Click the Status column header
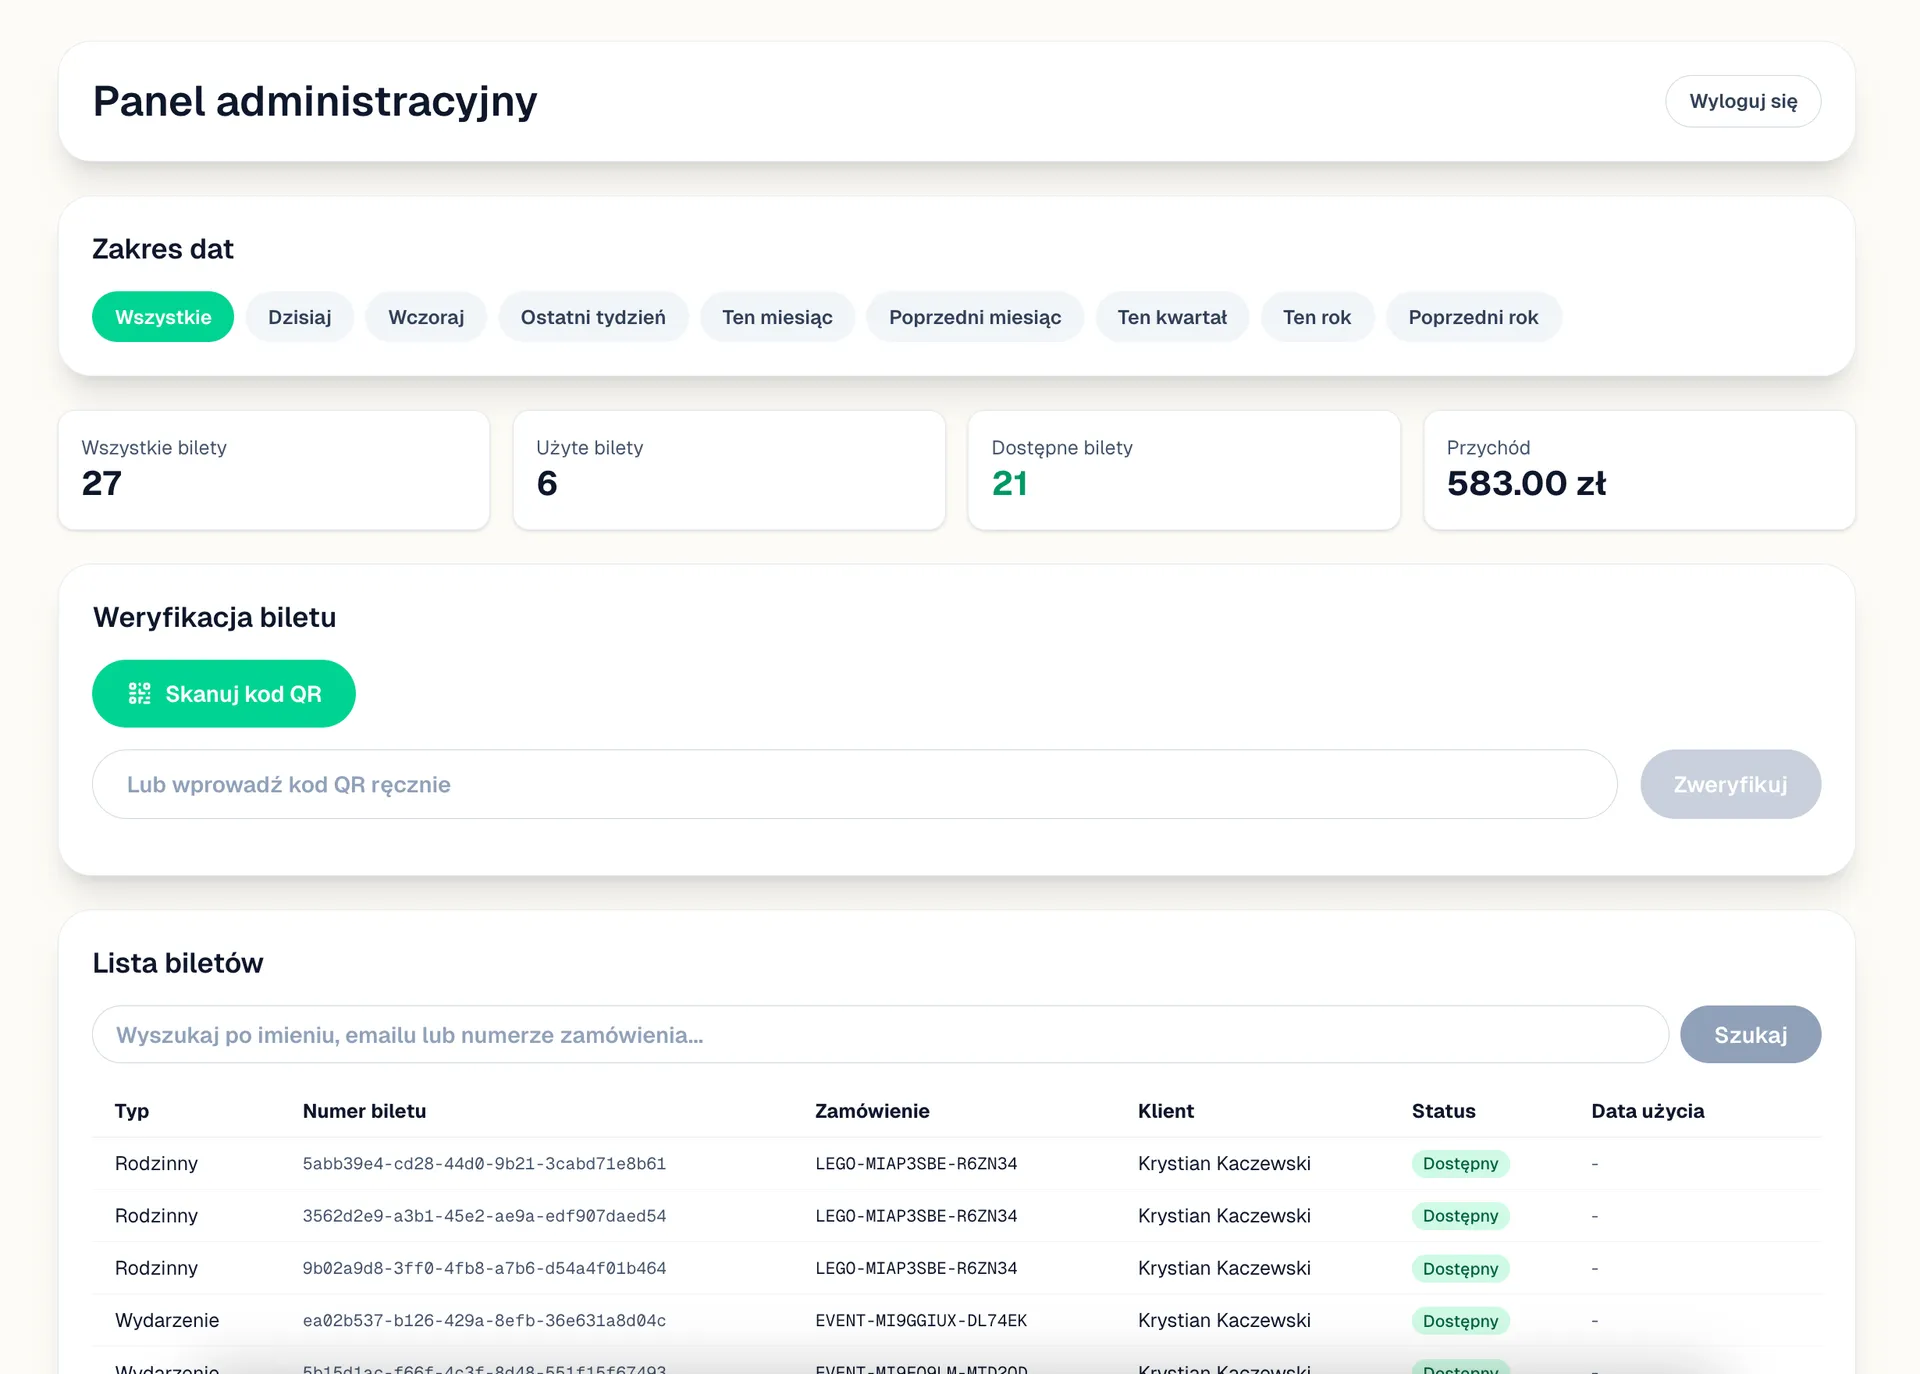This screenshot has height=1374, width=1920. point(1443,1111)
